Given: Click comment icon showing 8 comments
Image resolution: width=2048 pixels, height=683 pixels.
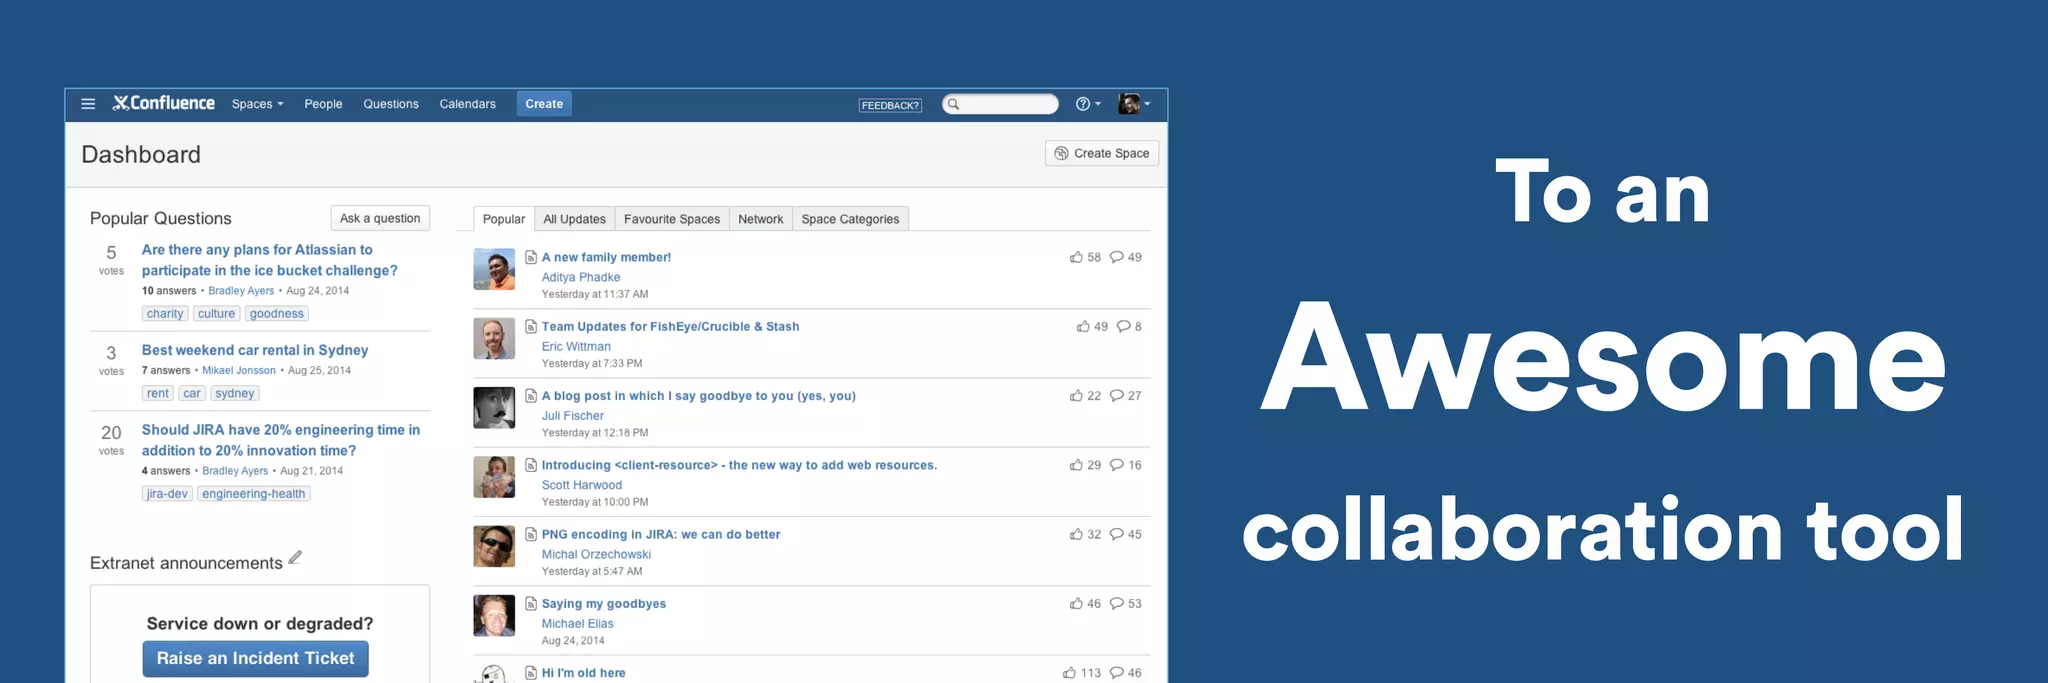Looking at the screenshot, I should point(1123,326).
